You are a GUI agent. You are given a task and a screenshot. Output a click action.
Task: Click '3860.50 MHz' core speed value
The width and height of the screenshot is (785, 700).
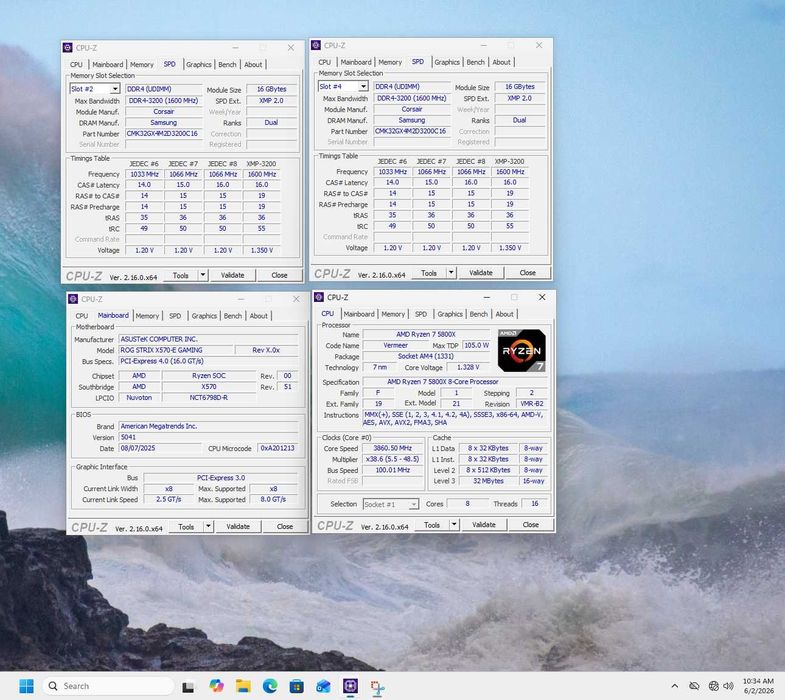pyautogui.click(x=393, y=448)
